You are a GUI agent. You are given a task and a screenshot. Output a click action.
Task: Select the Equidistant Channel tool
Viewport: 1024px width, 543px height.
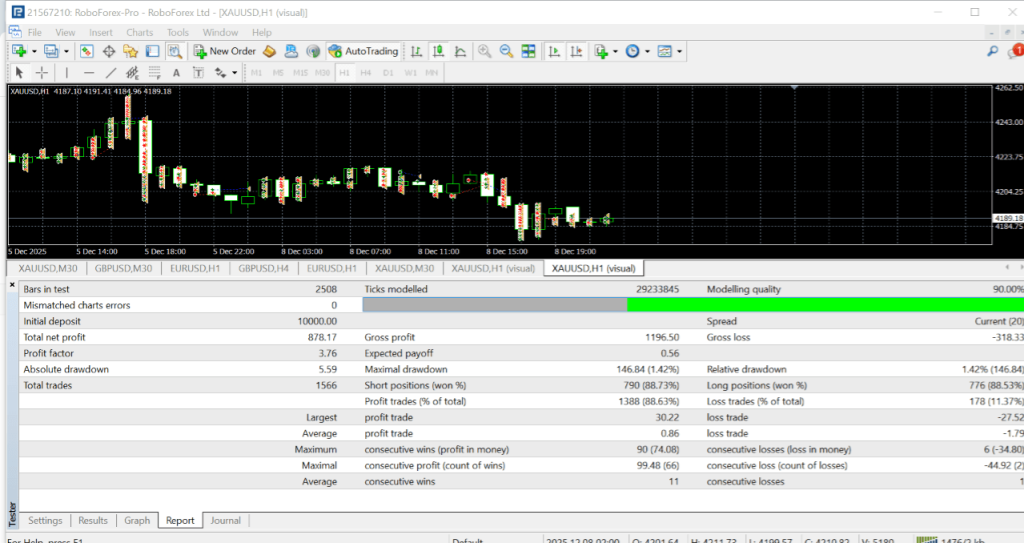click(x=133, y=73)
